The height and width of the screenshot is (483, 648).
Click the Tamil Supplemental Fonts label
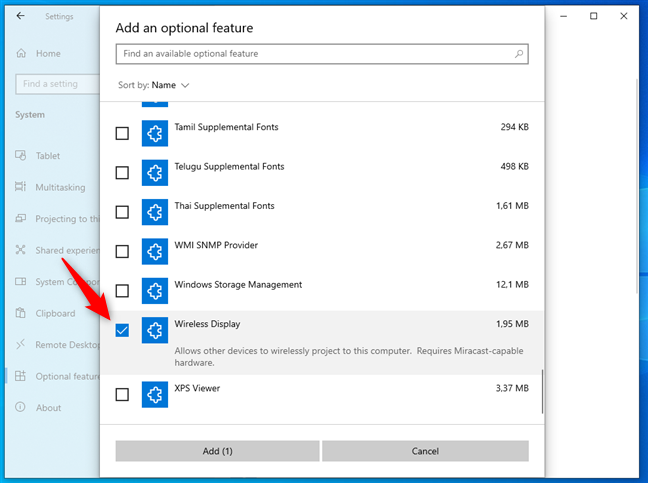(x=226, y=127)
